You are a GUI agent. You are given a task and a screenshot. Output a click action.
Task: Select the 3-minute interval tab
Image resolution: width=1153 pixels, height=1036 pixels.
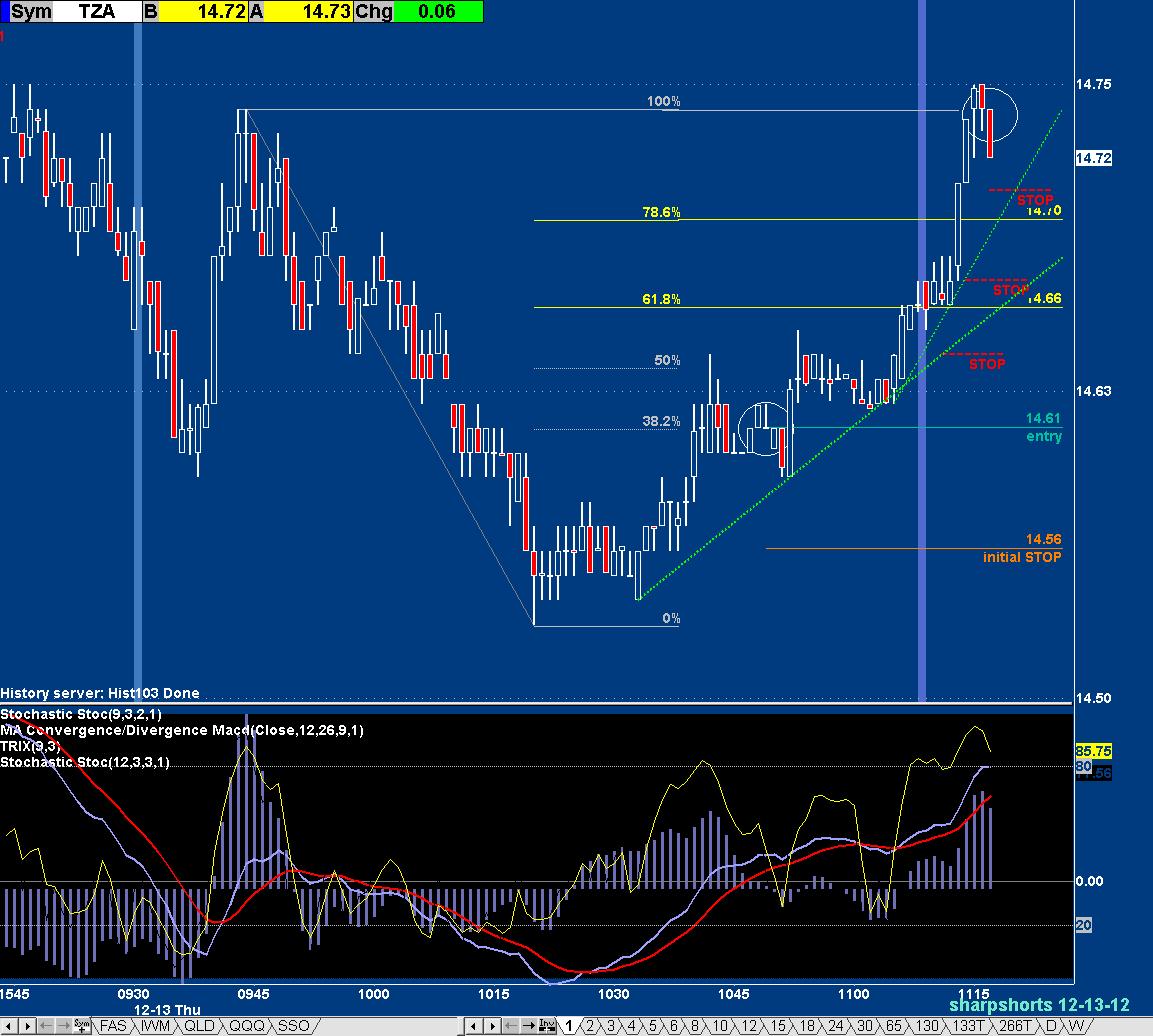click(x=610, y=1025)
